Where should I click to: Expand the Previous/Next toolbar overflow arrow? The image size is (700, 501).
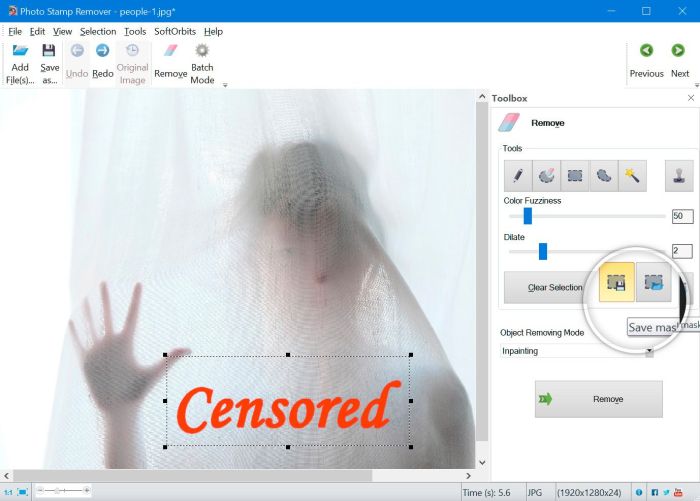[696, 85]
